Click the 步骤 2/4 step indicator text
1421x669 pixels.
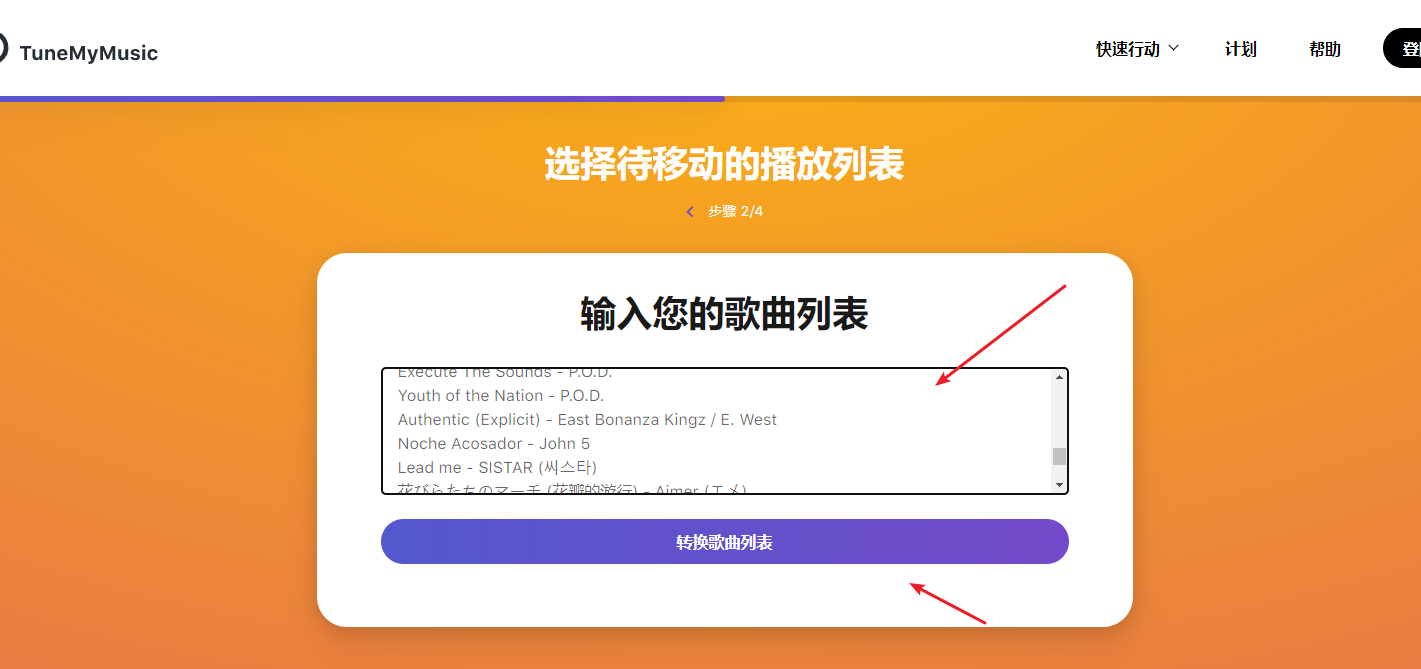pyautogui.click(x=735, y=212)
